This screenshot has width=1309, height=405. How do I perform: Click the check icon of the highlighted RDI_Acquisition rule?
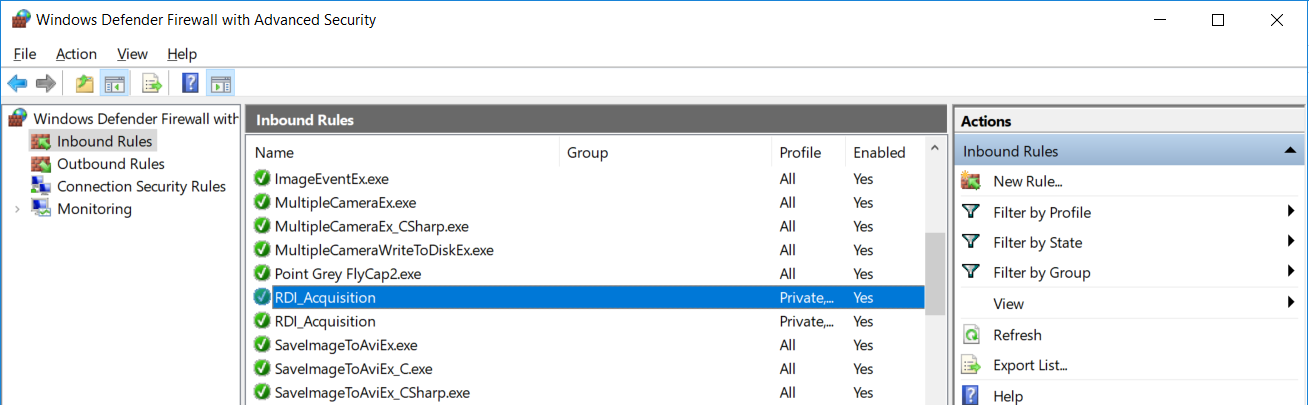(x=262, y=297)
